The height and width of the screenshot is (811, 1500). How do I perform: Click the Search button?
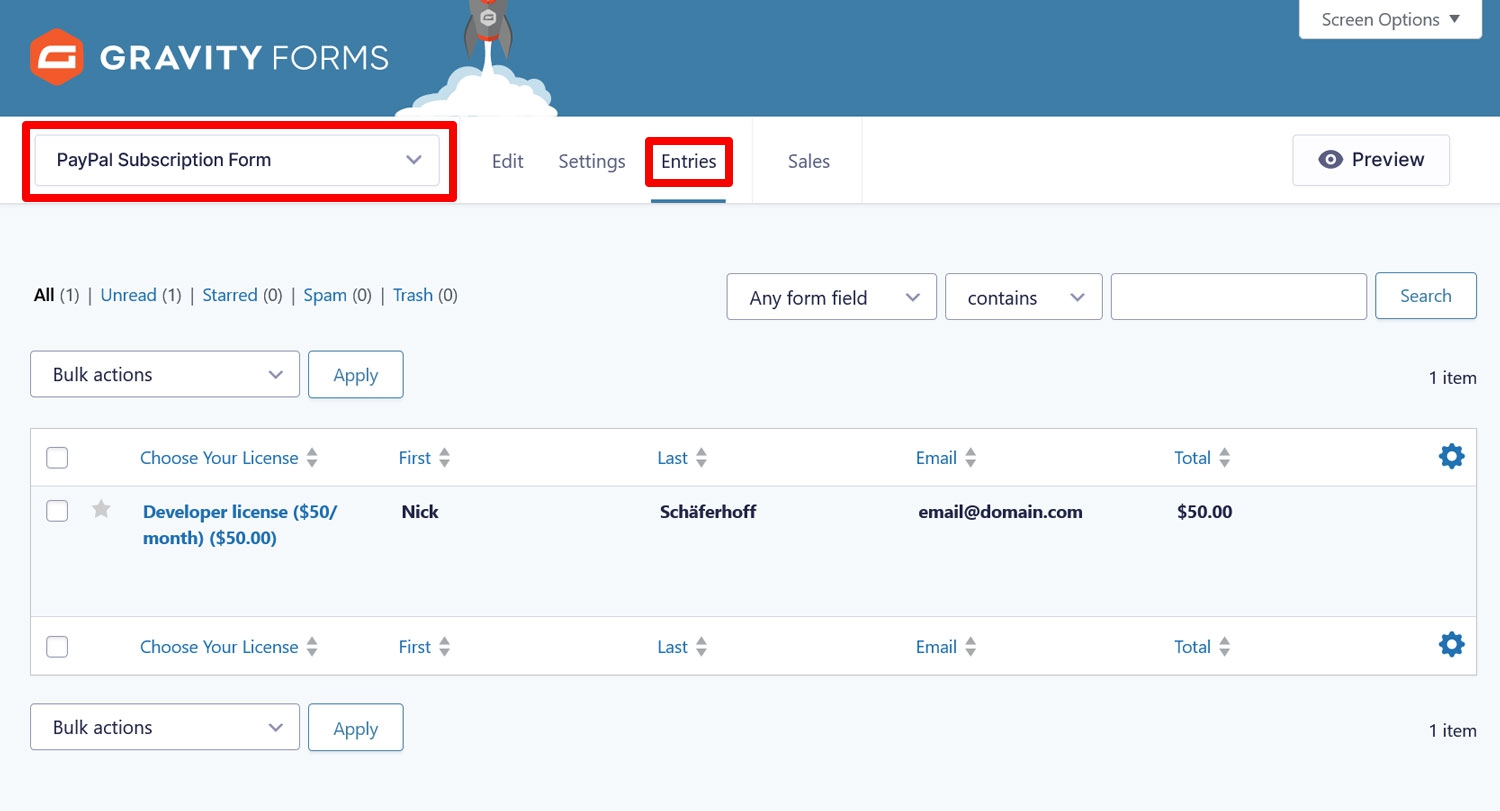pyautogui.click(x=1426, y=296)
